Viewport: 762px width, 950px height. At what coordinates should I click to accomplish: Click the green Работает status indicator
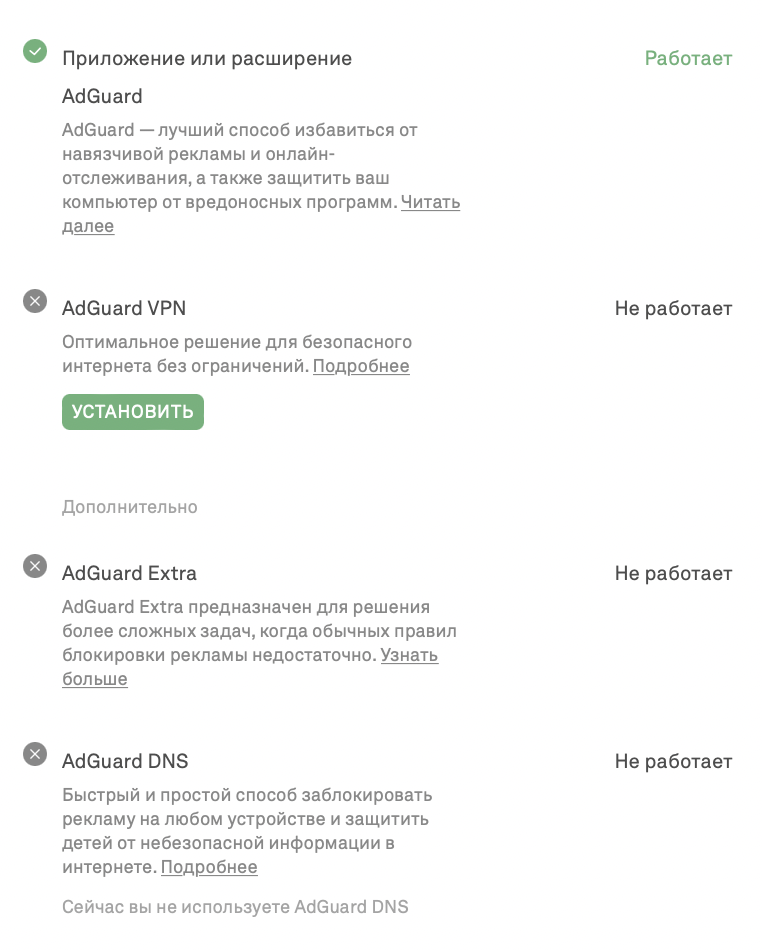687,58
